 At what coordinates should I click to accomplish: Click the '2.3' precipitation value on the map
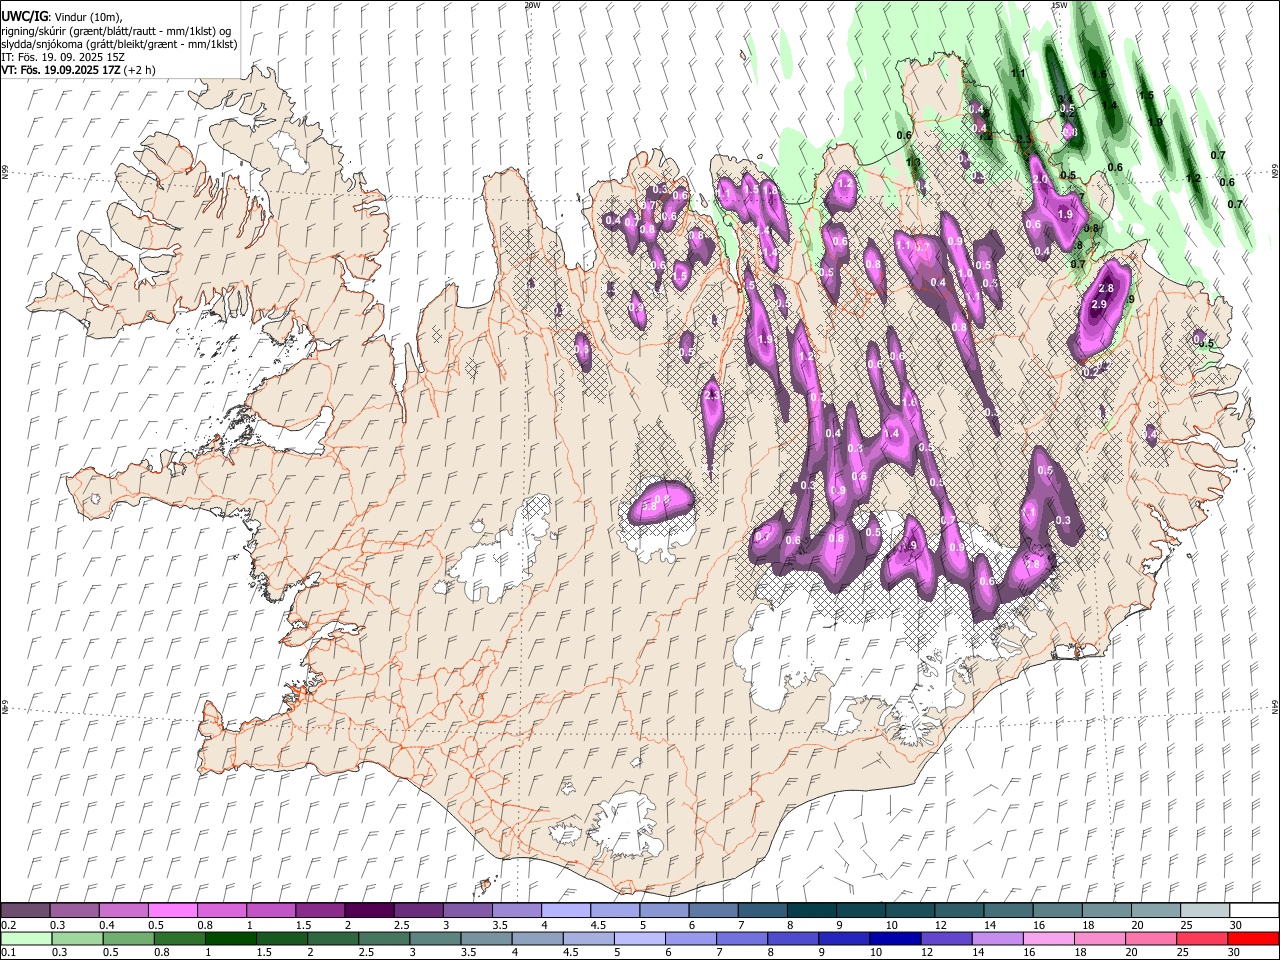tap(713, 396)
